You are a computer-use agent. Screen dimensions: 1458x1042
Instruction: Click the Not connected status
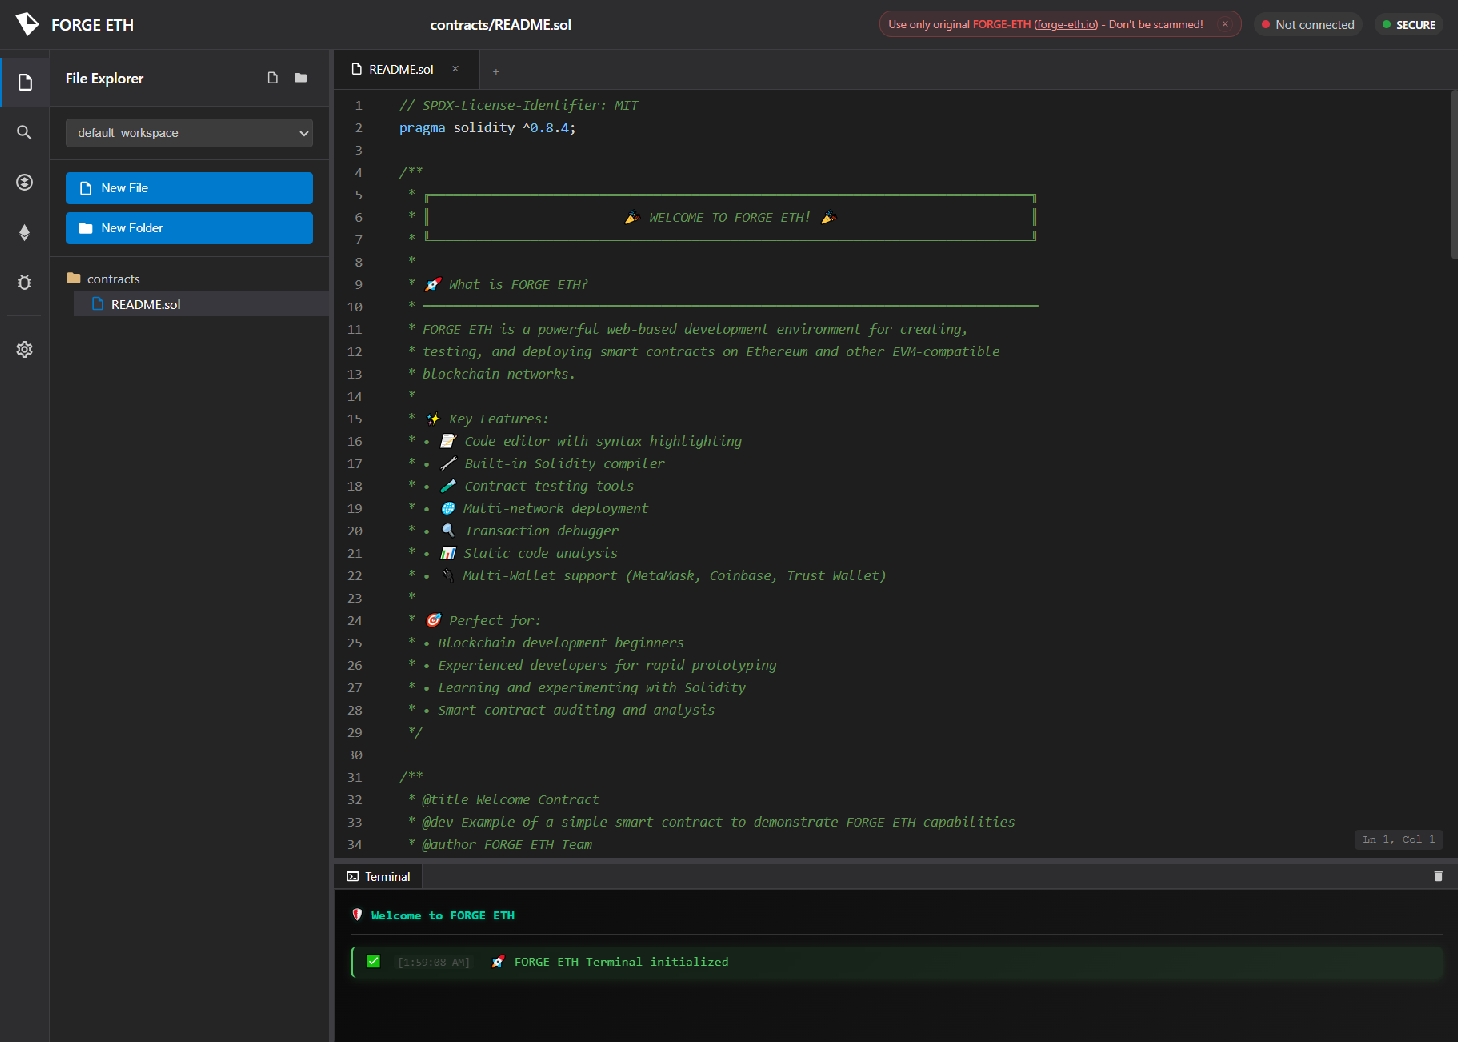1308,24
